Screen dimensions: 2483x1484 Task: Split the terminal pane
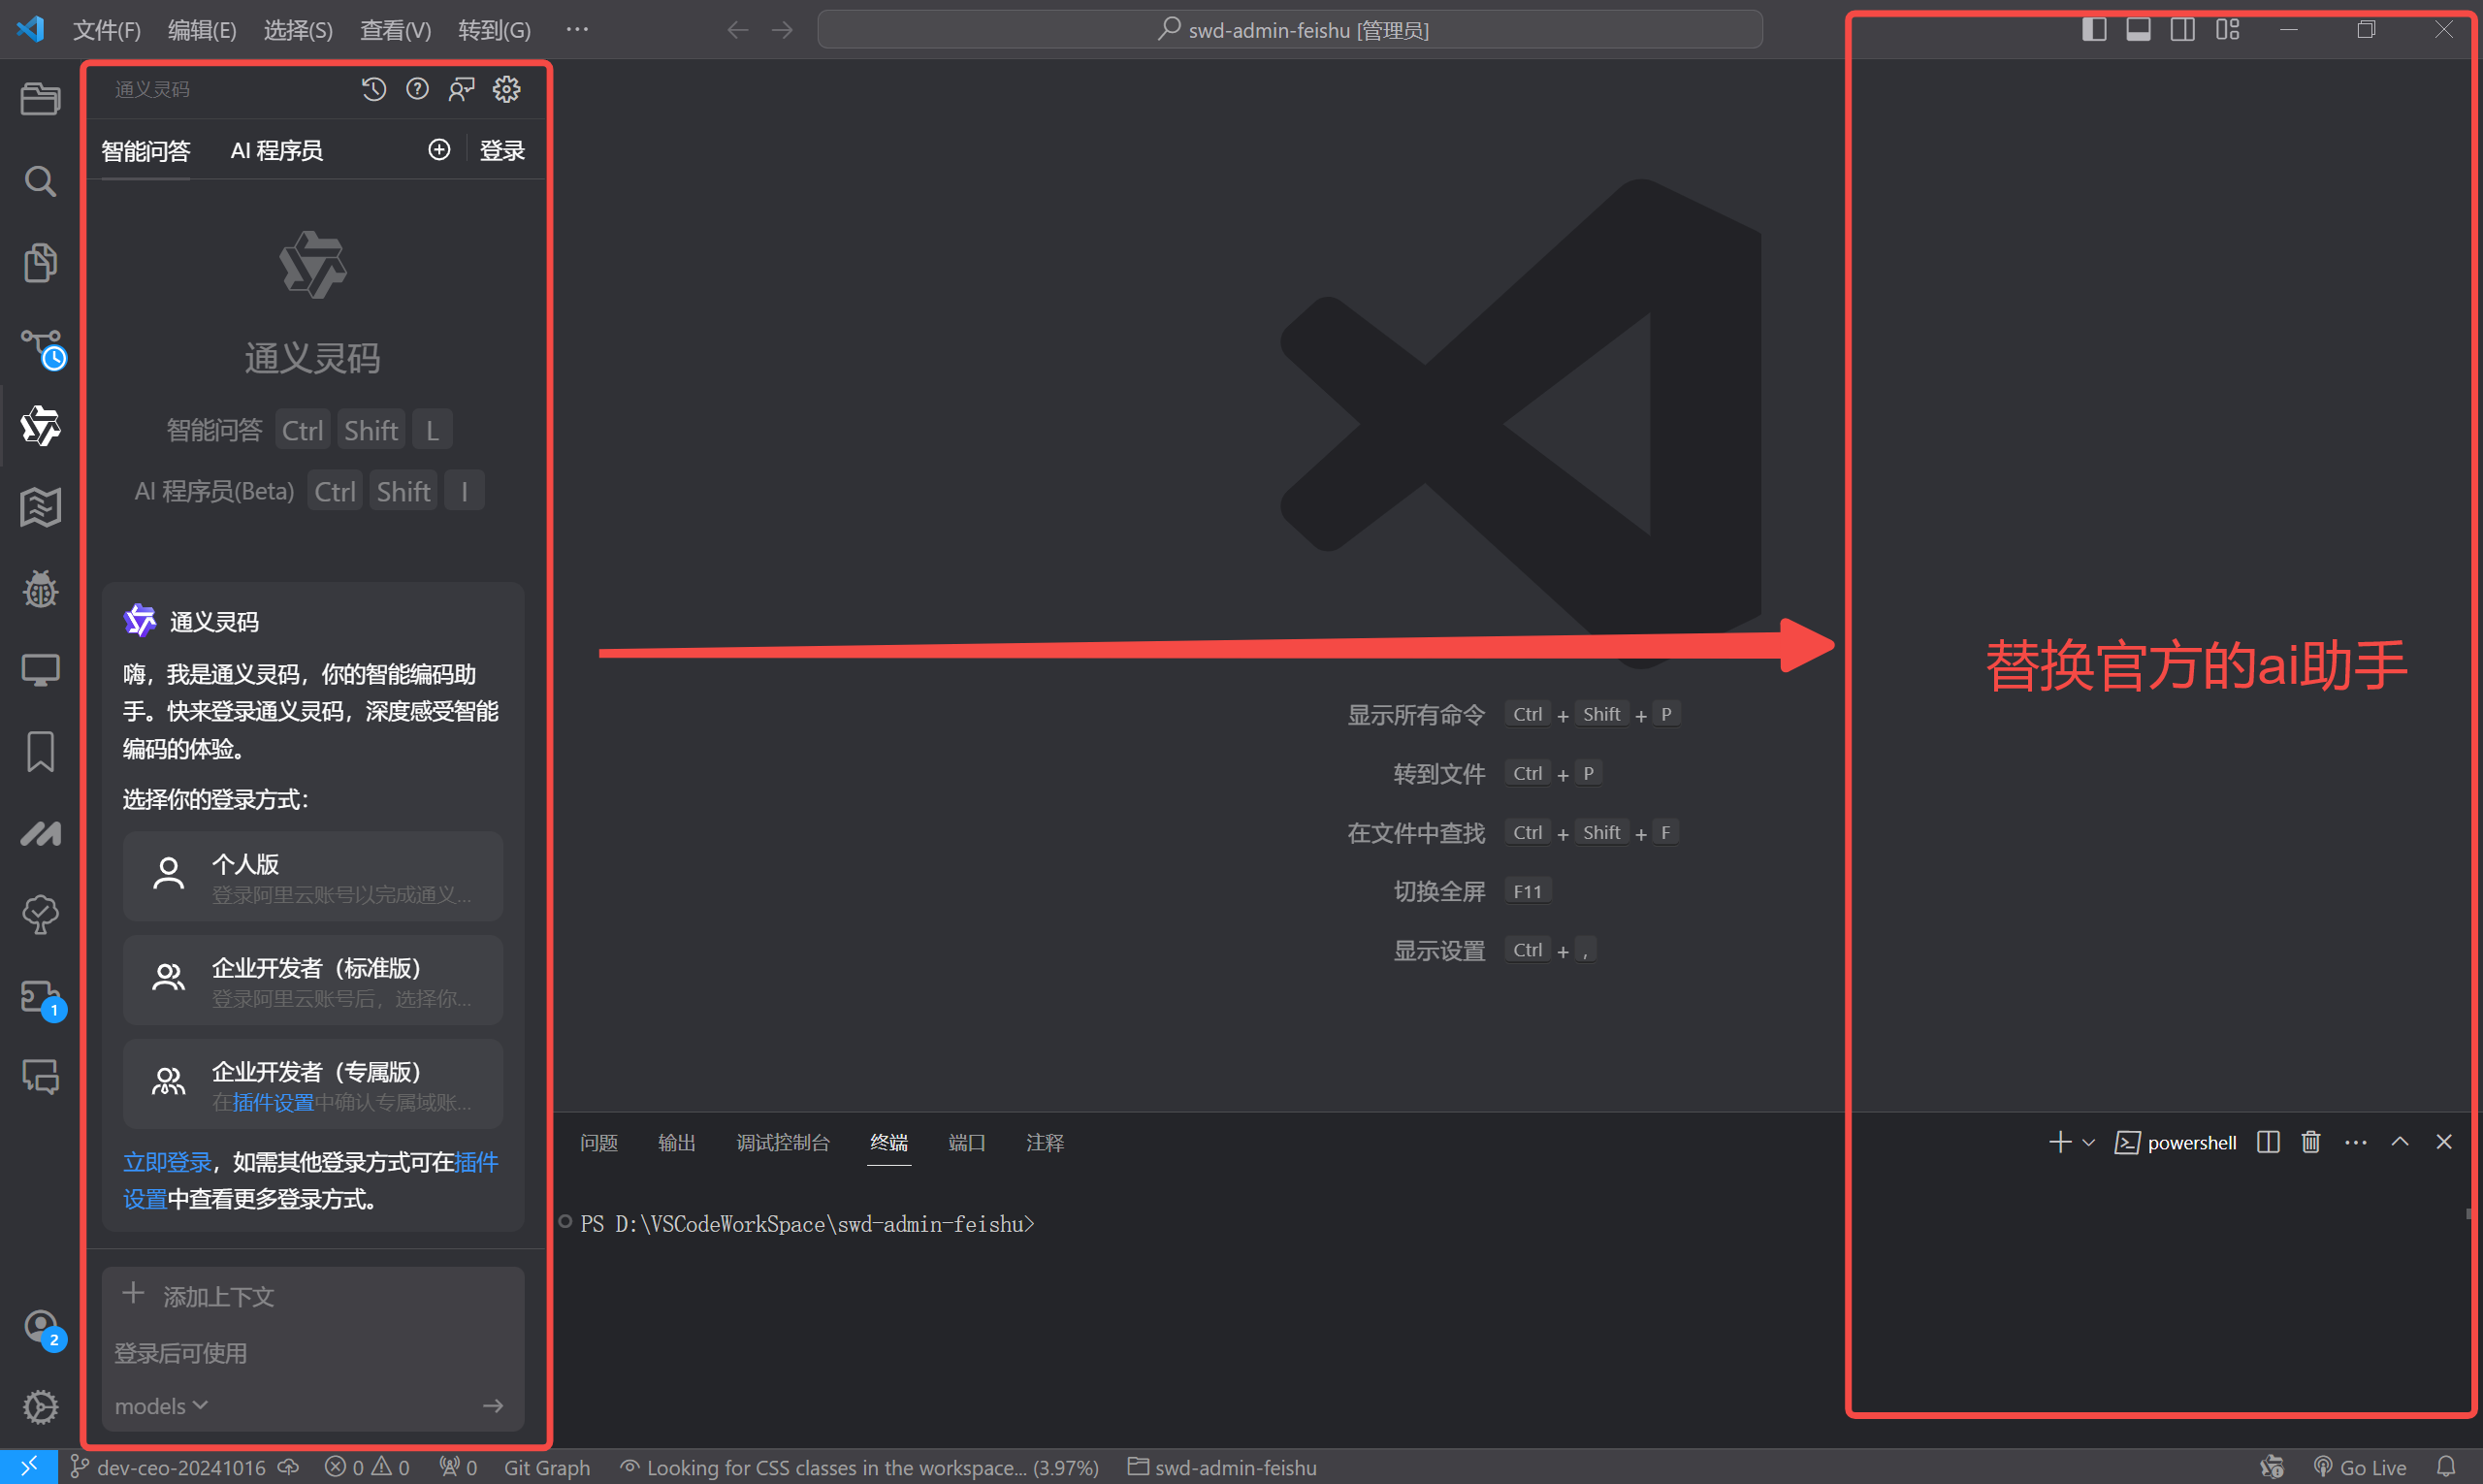(x=2268, y=1142)
